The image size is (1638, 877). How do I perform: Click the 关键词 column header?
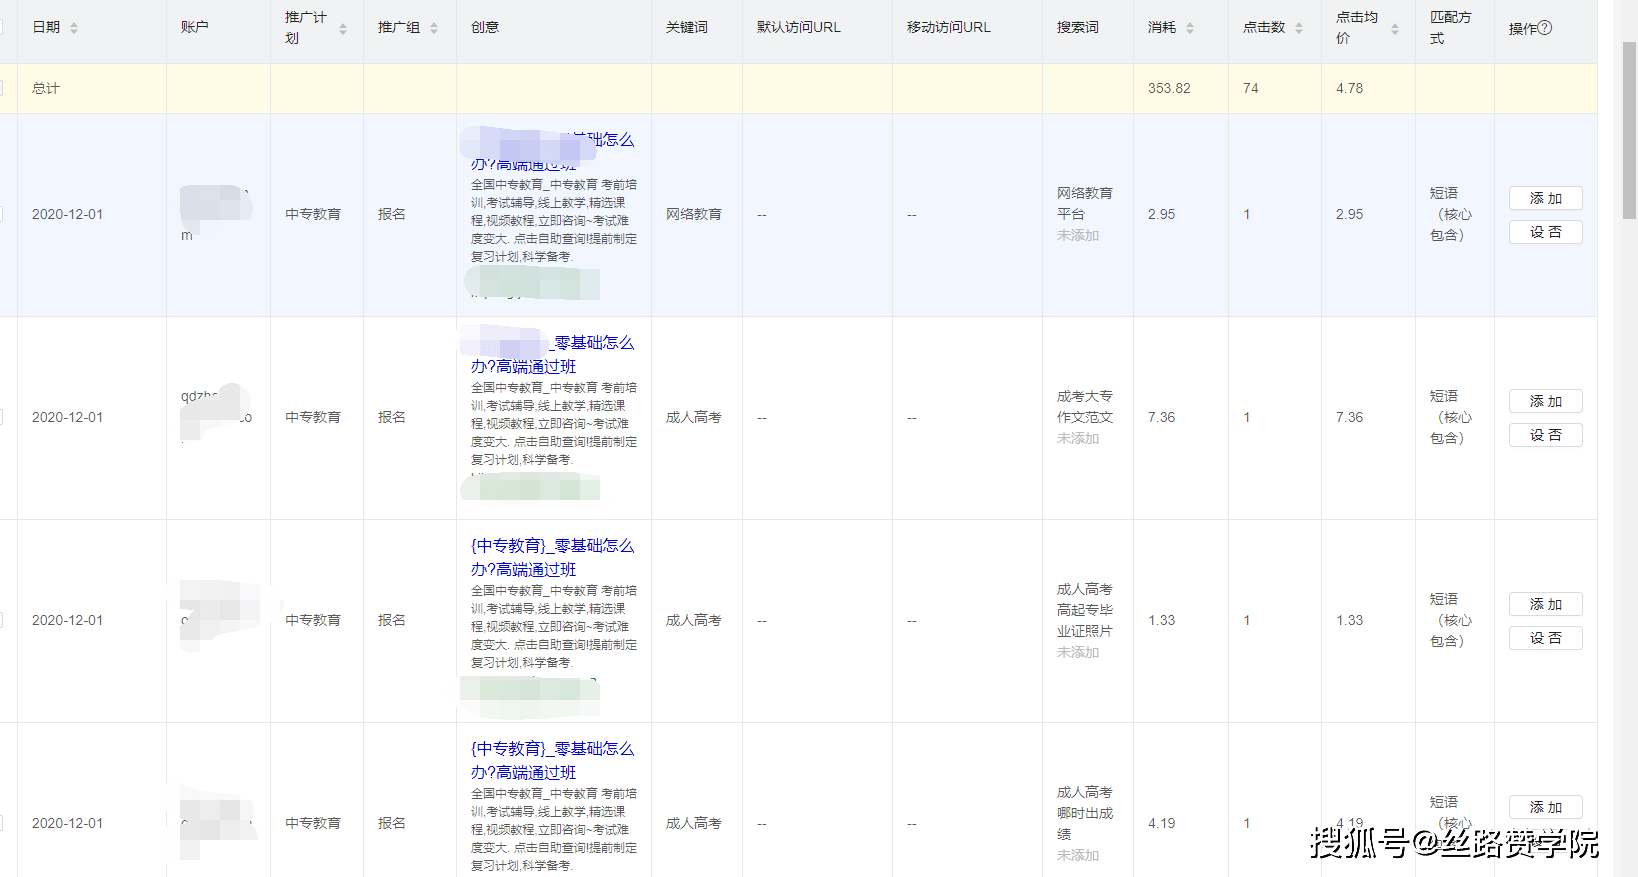pos(687,27)
